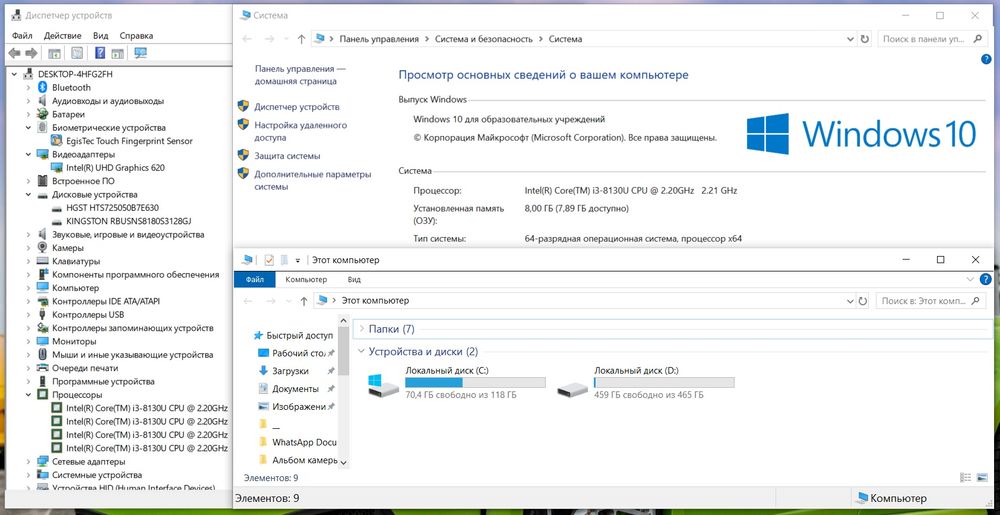
Task: Switch to the Вид ribbon tab in Explorer
Action: 354,279
